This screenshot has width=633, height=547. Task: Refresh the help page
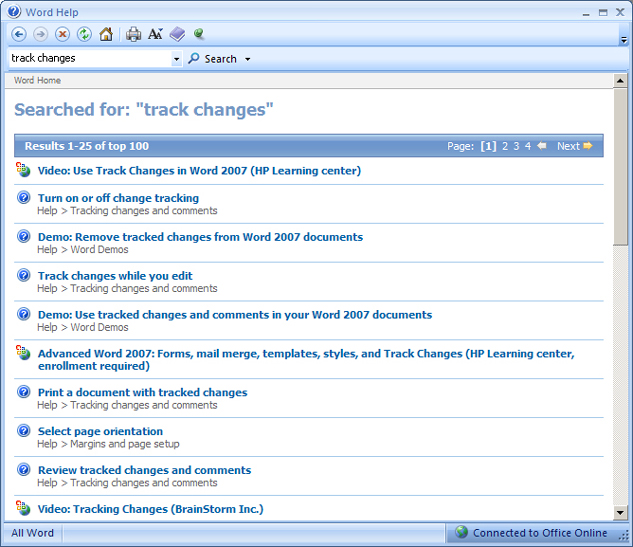(84, 34)
